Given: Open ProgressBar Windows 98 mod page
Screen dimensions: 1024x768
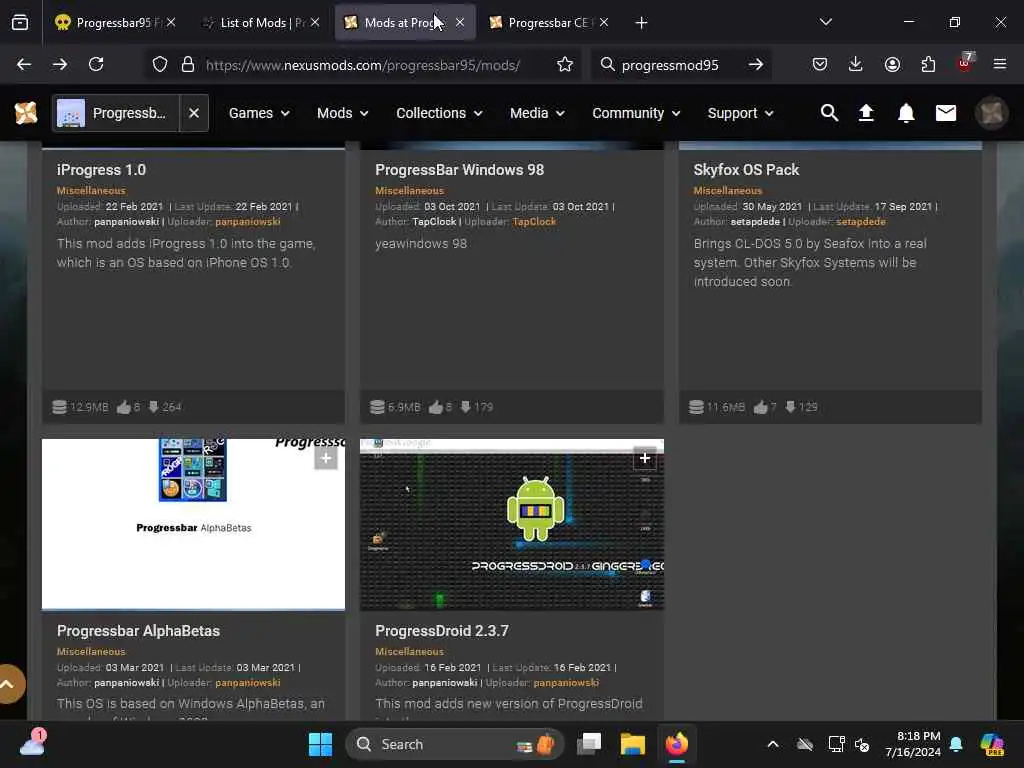Looking at the screenshot, I should [459, 170].
